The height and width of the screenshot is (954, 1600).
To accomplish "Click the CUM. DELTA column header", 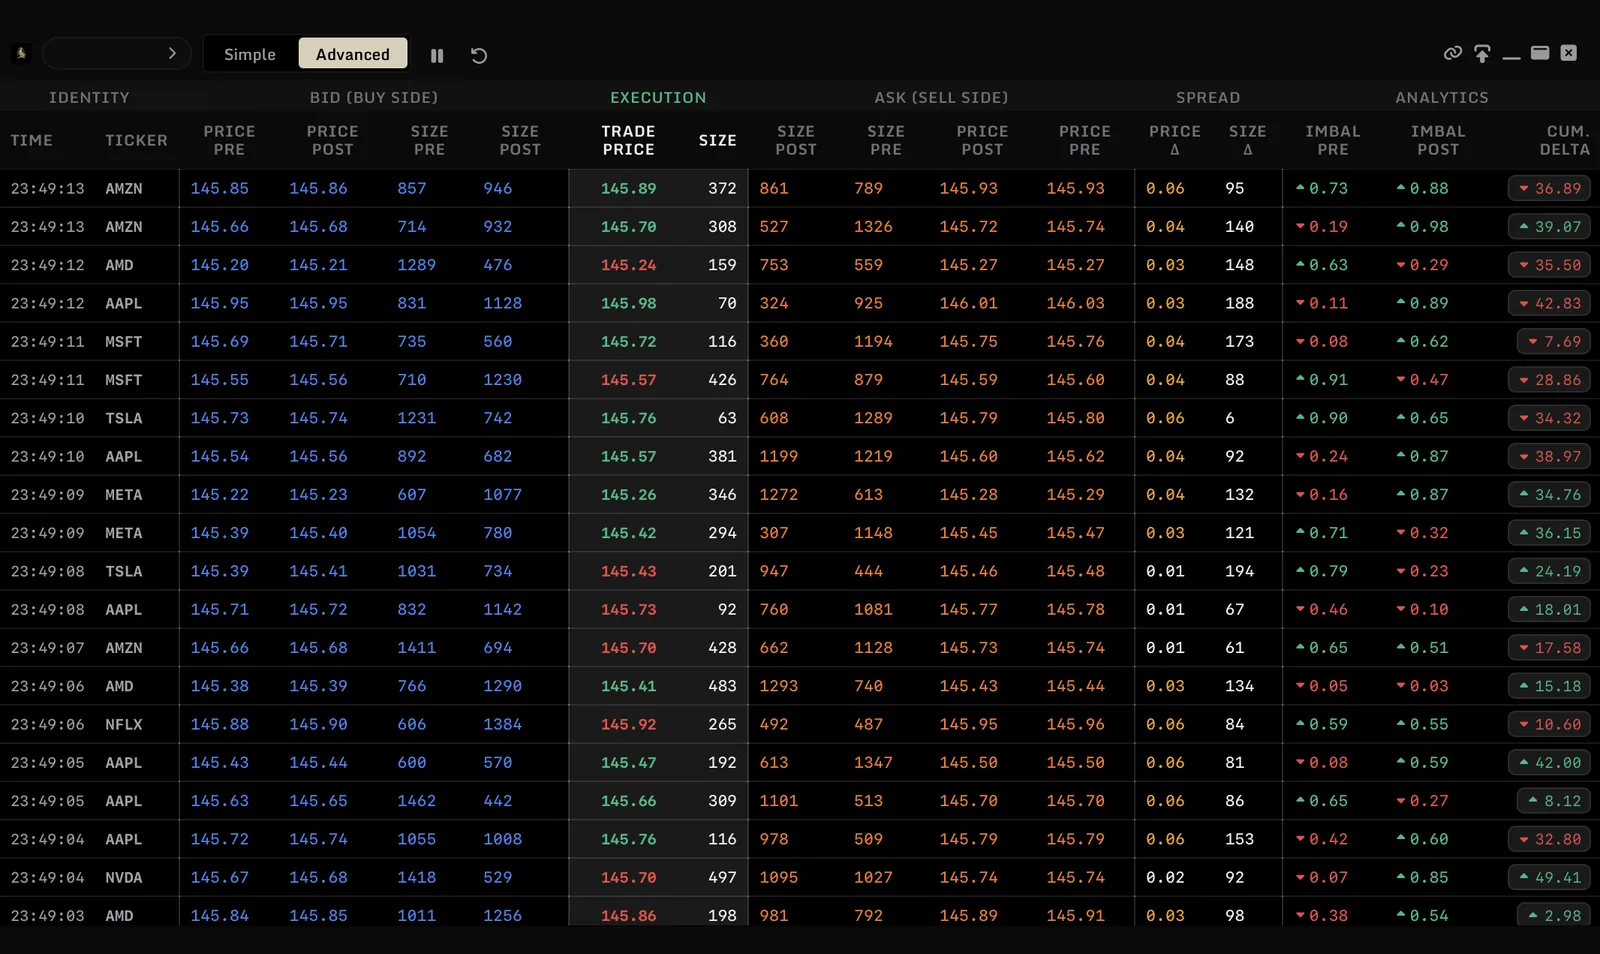I will 1567,140.
